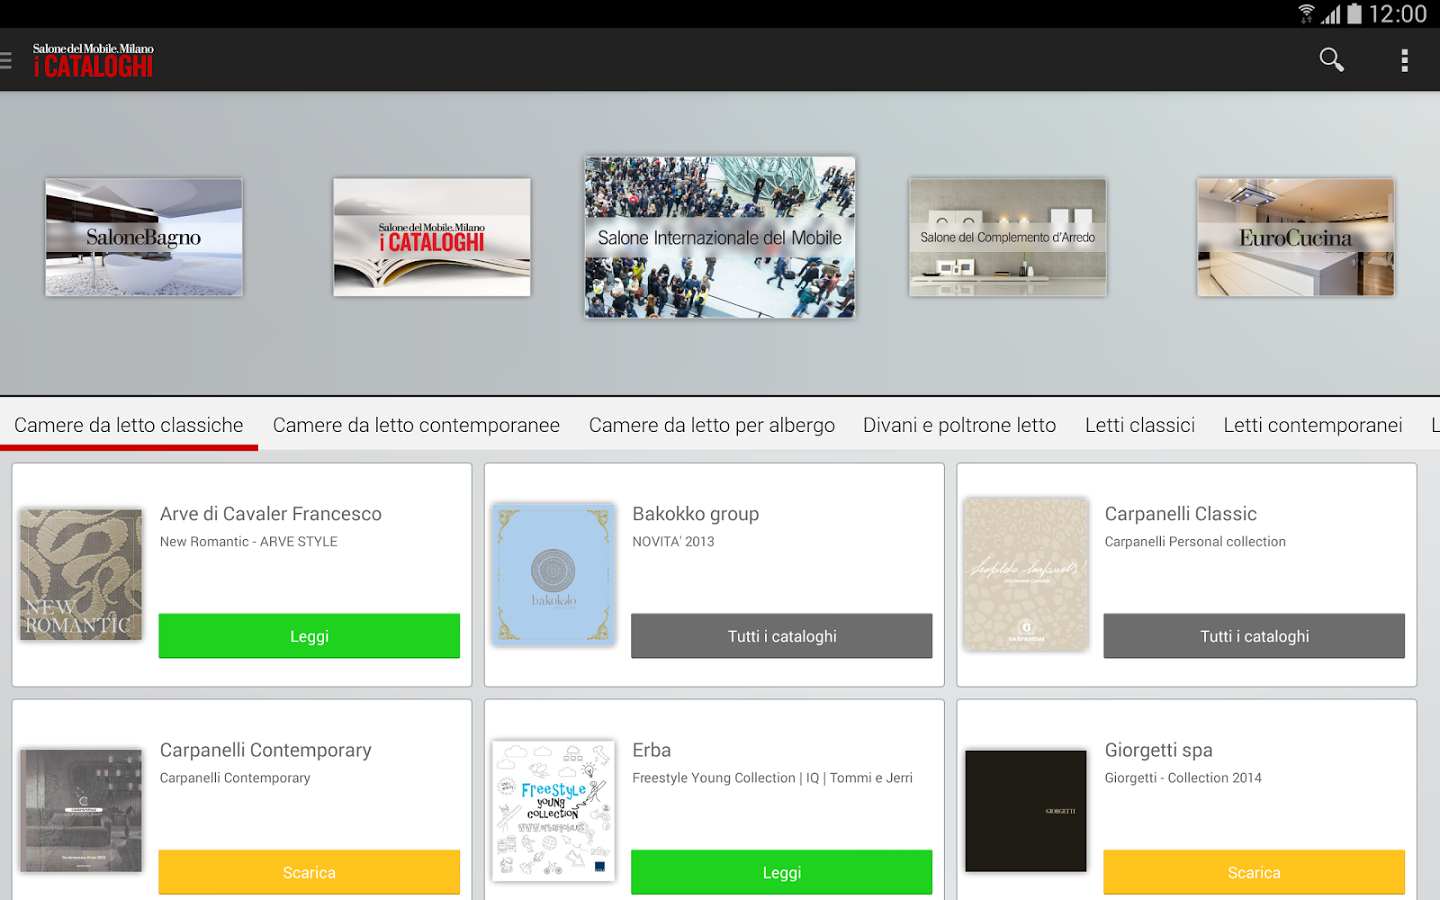Open the search magnifier icon

(x=1331, y=60)
